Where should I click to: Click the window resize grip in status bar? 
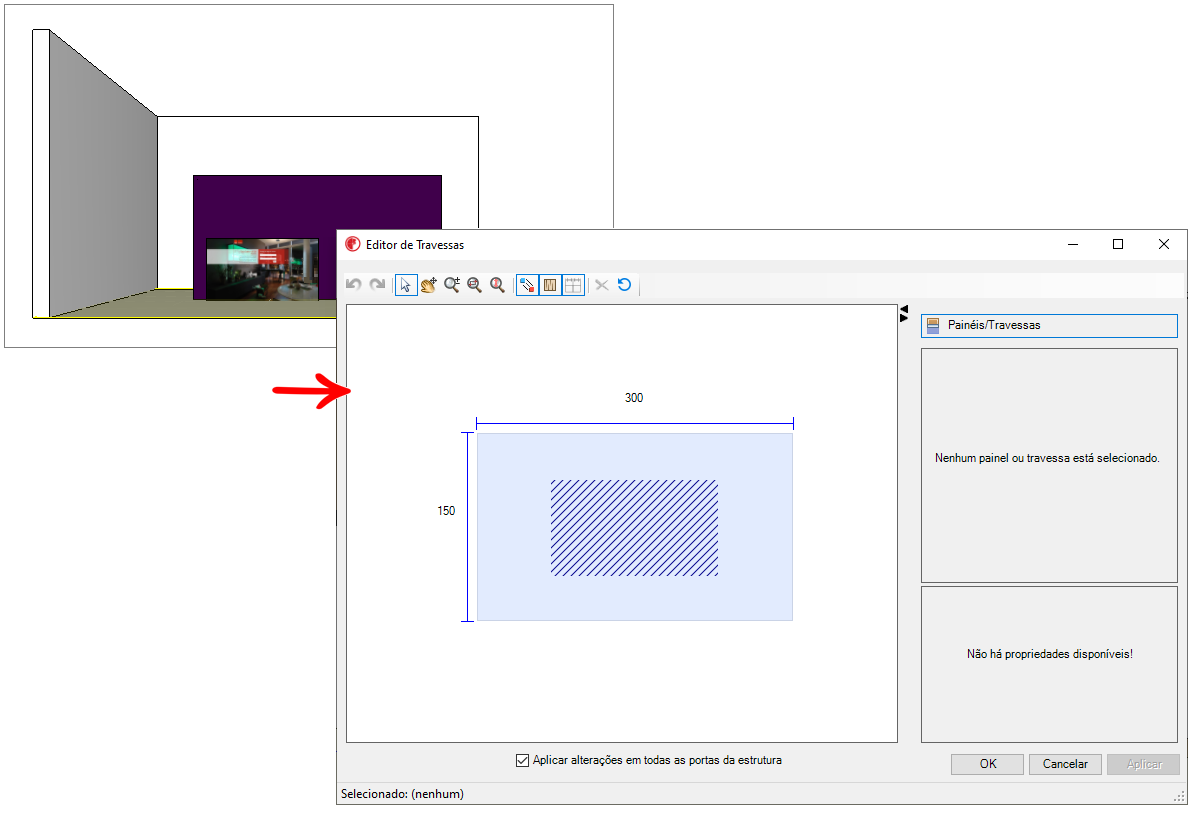[x=1179, y=796]
